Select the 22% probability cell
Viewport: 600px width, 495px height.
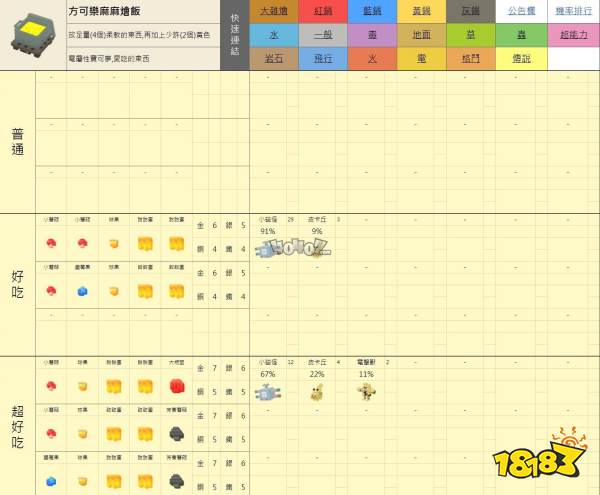(x=317, y=374)
